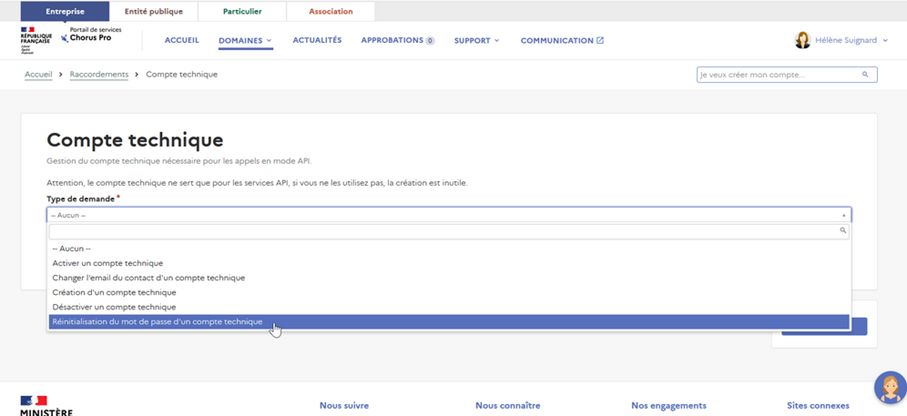The image size is (907, 416).
Task: Select the '-- Aucun --' option in list
Action: tap(449, 248)
